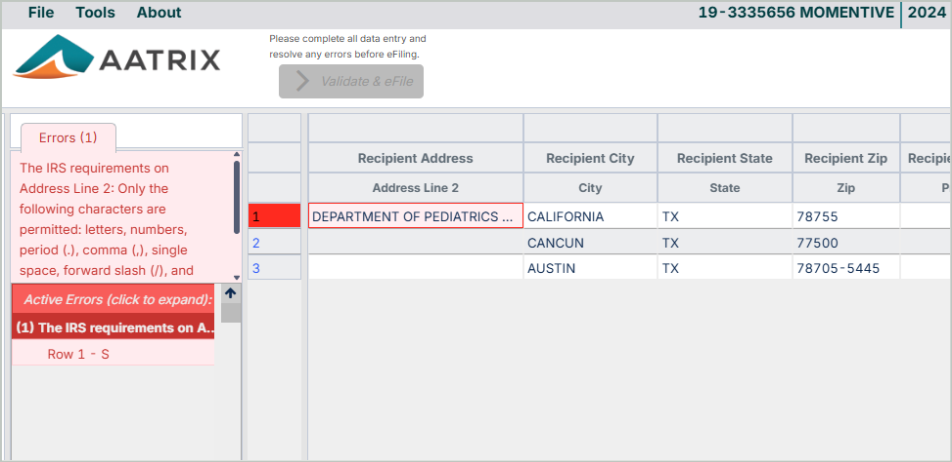The height and width of the screenshot is (462, 952).
Task: Click the Validate & eFile button
Action: (x=351, y=81)
